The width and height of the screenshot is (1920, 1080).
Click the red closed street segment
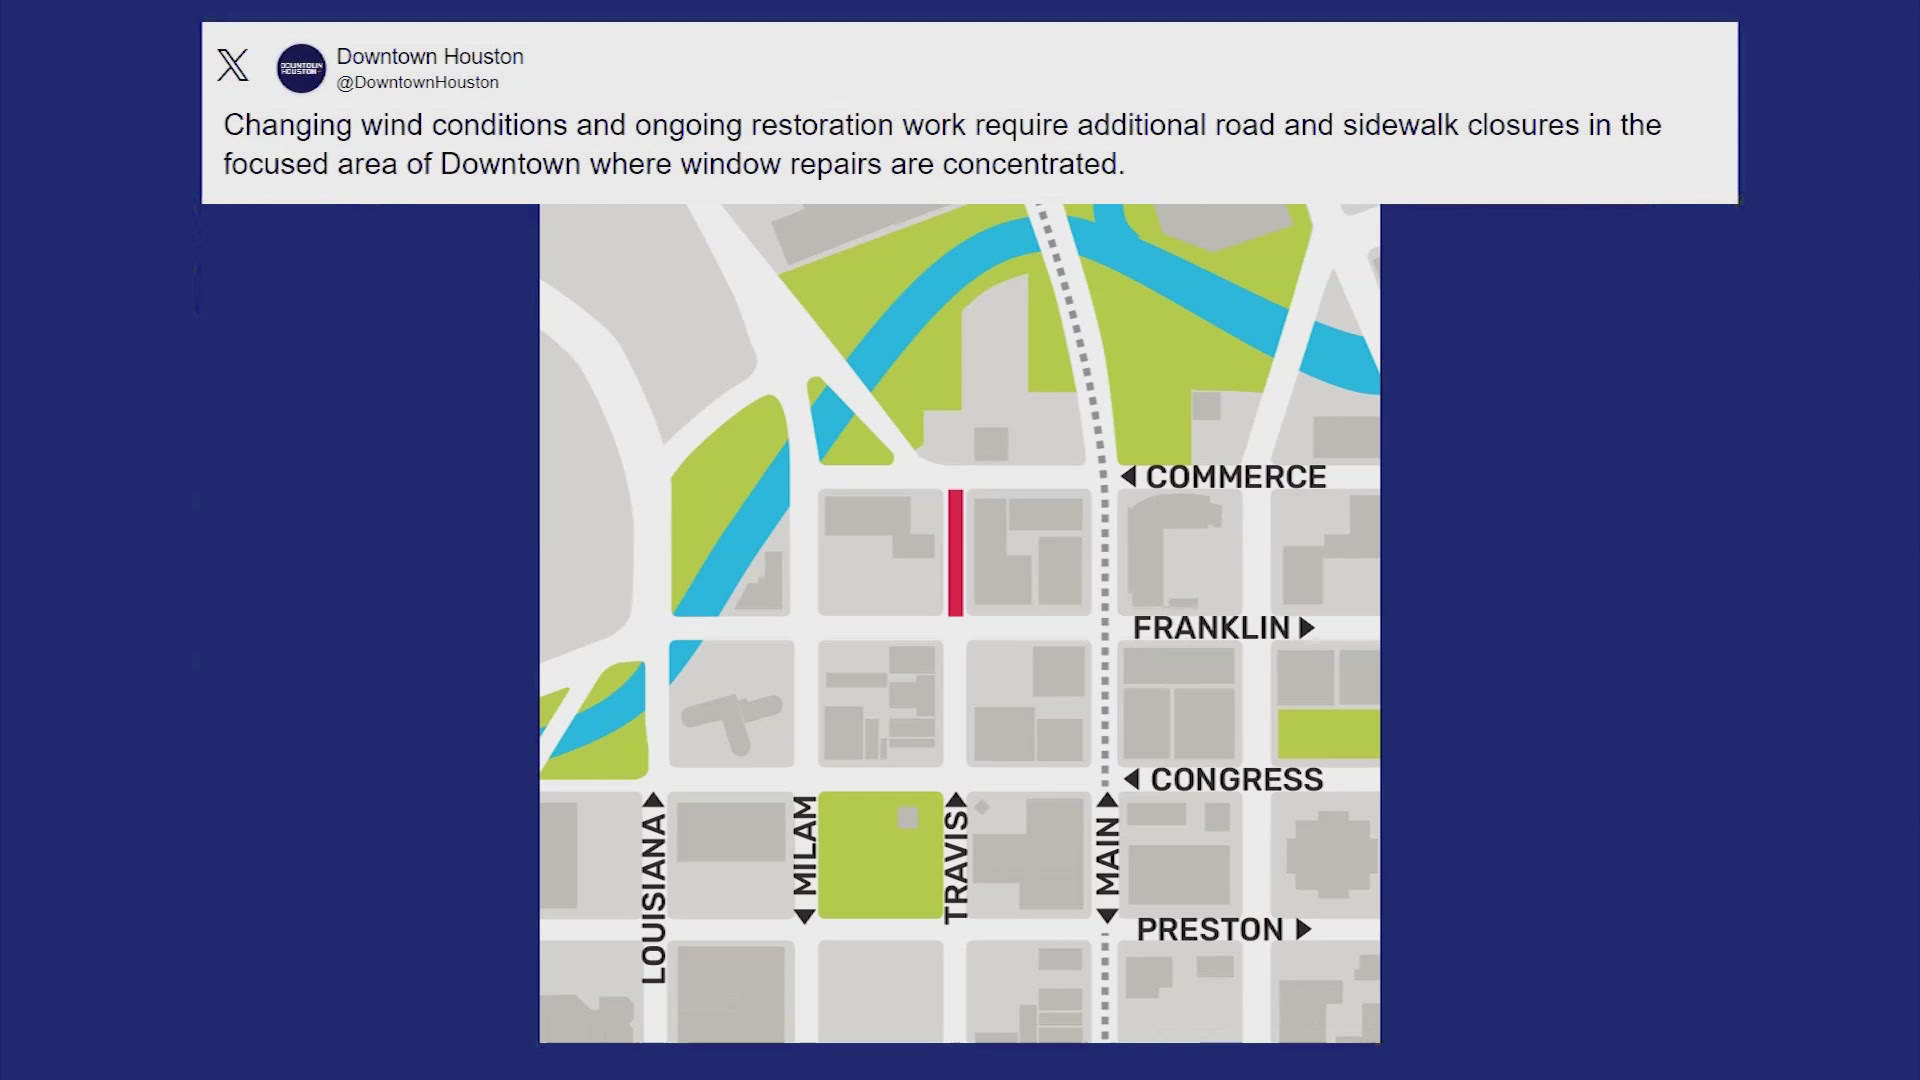[955, 552]
